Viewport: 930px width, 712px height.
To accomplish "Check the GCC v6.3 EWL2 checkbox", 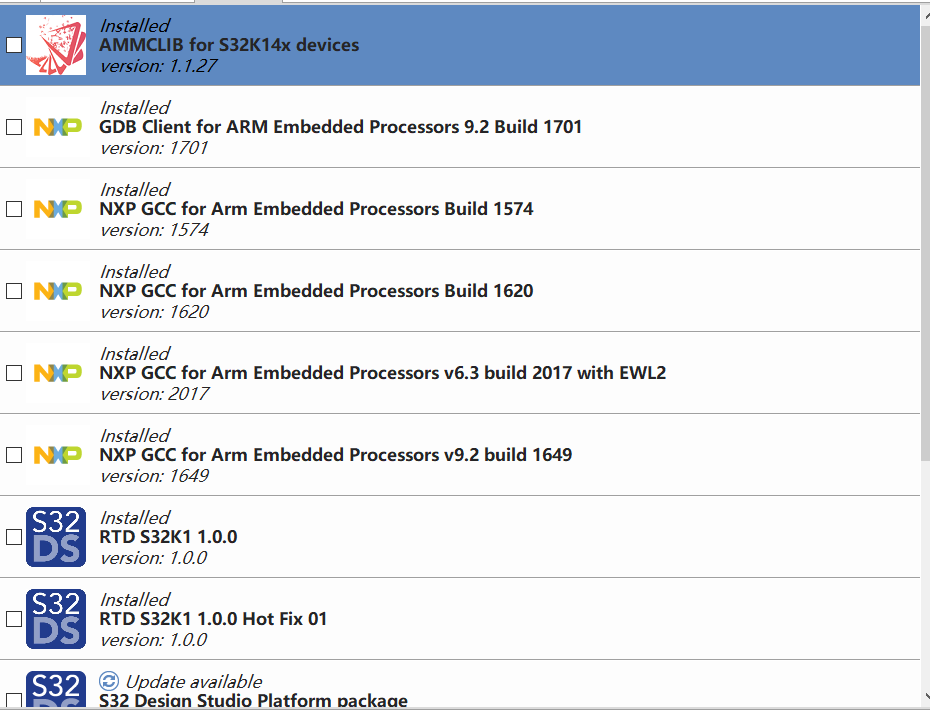I will (14, 372).
